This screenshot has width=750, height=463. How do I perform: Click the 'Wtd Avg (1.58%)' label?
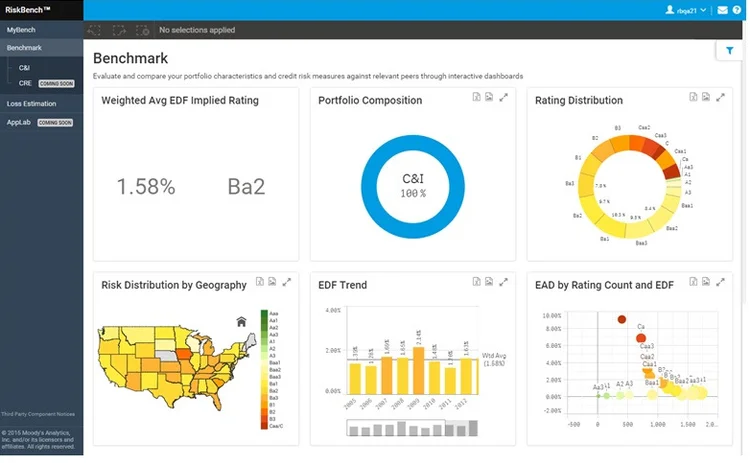[x=494, y=359]
